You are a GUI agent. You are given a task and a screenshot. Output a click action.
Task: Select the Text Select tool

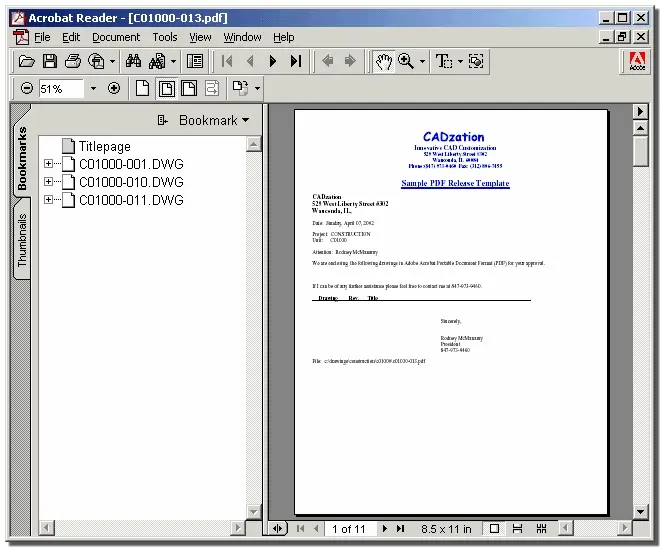[x=444, y=62]
